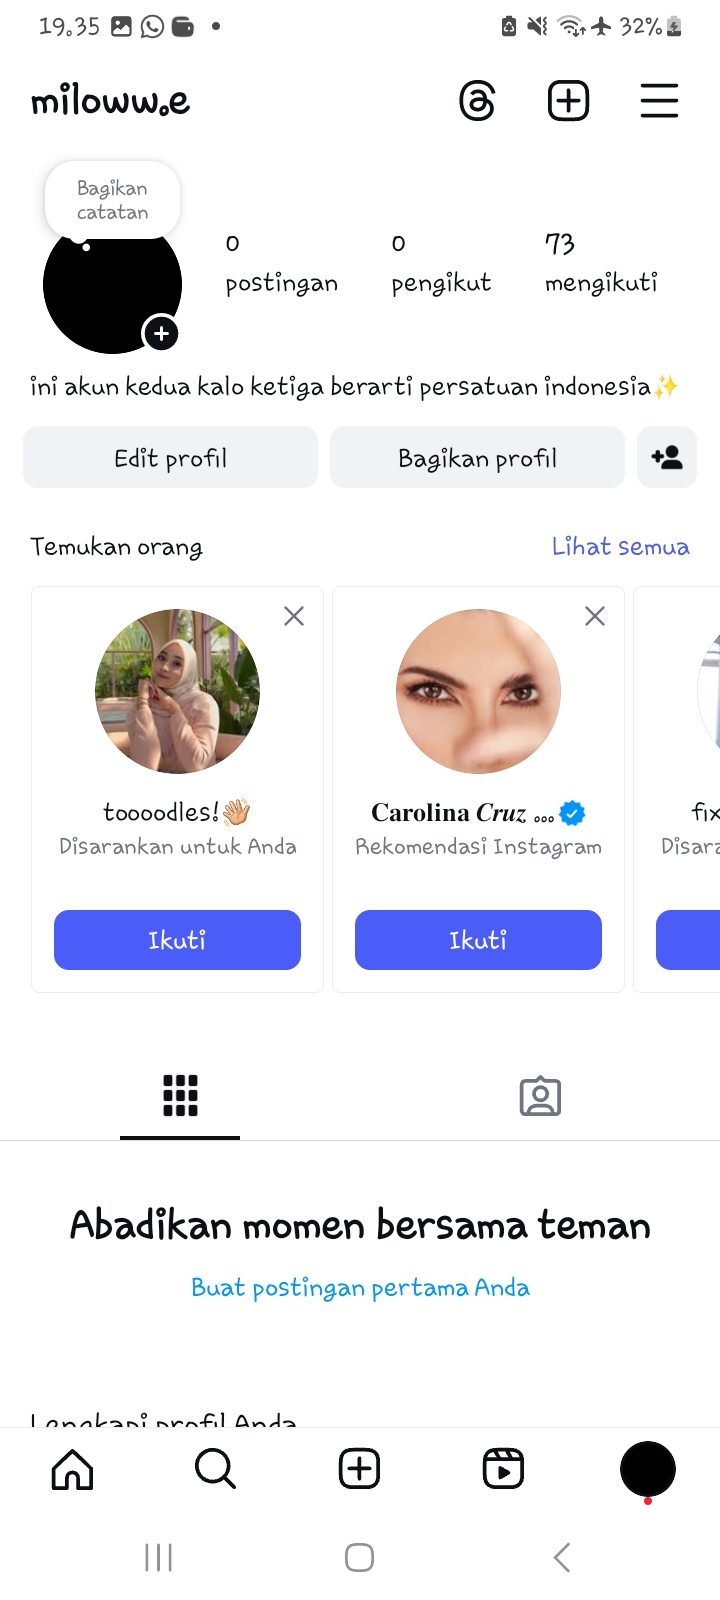Screen dimensions: 720x1600
Task: Tap the create new post icon in header
Action: pos(568,101)
